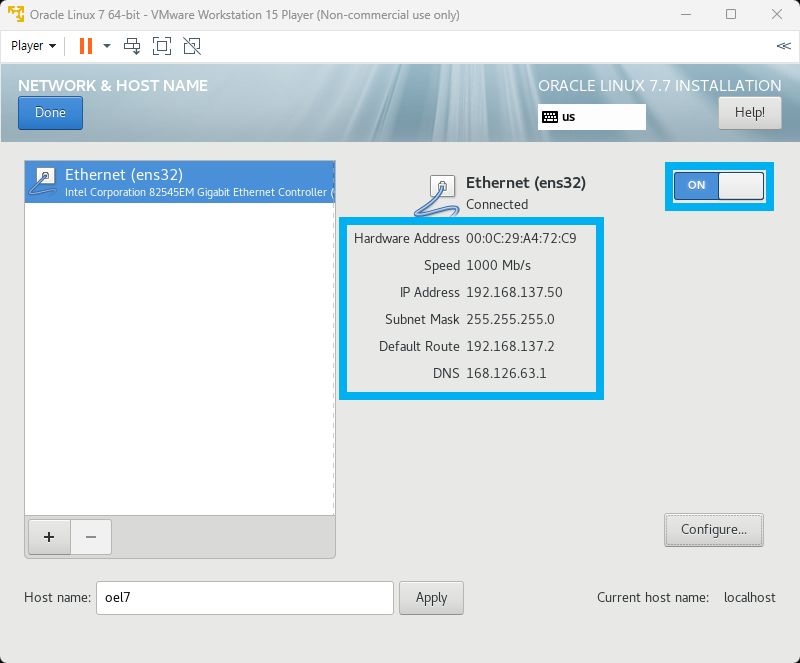Collapse the VMware toolbar with the chevrons

[x=783, y=46]
